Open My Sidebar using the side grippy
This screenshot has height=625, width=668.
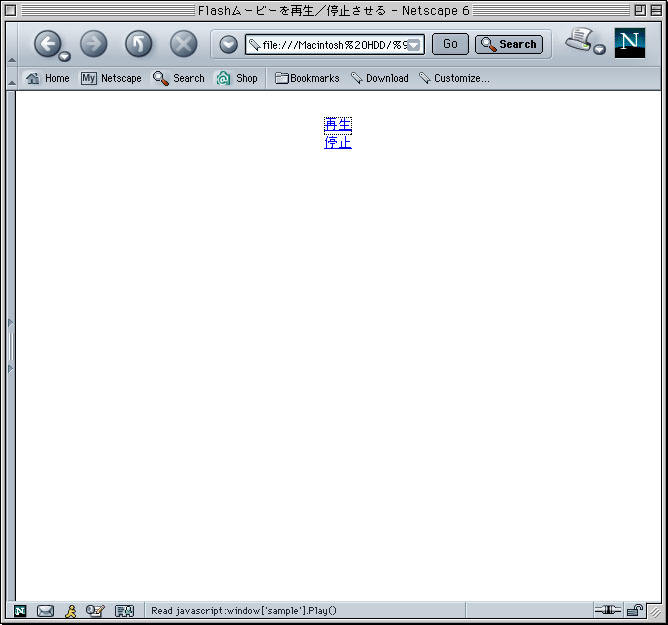(x=11, y=346)
